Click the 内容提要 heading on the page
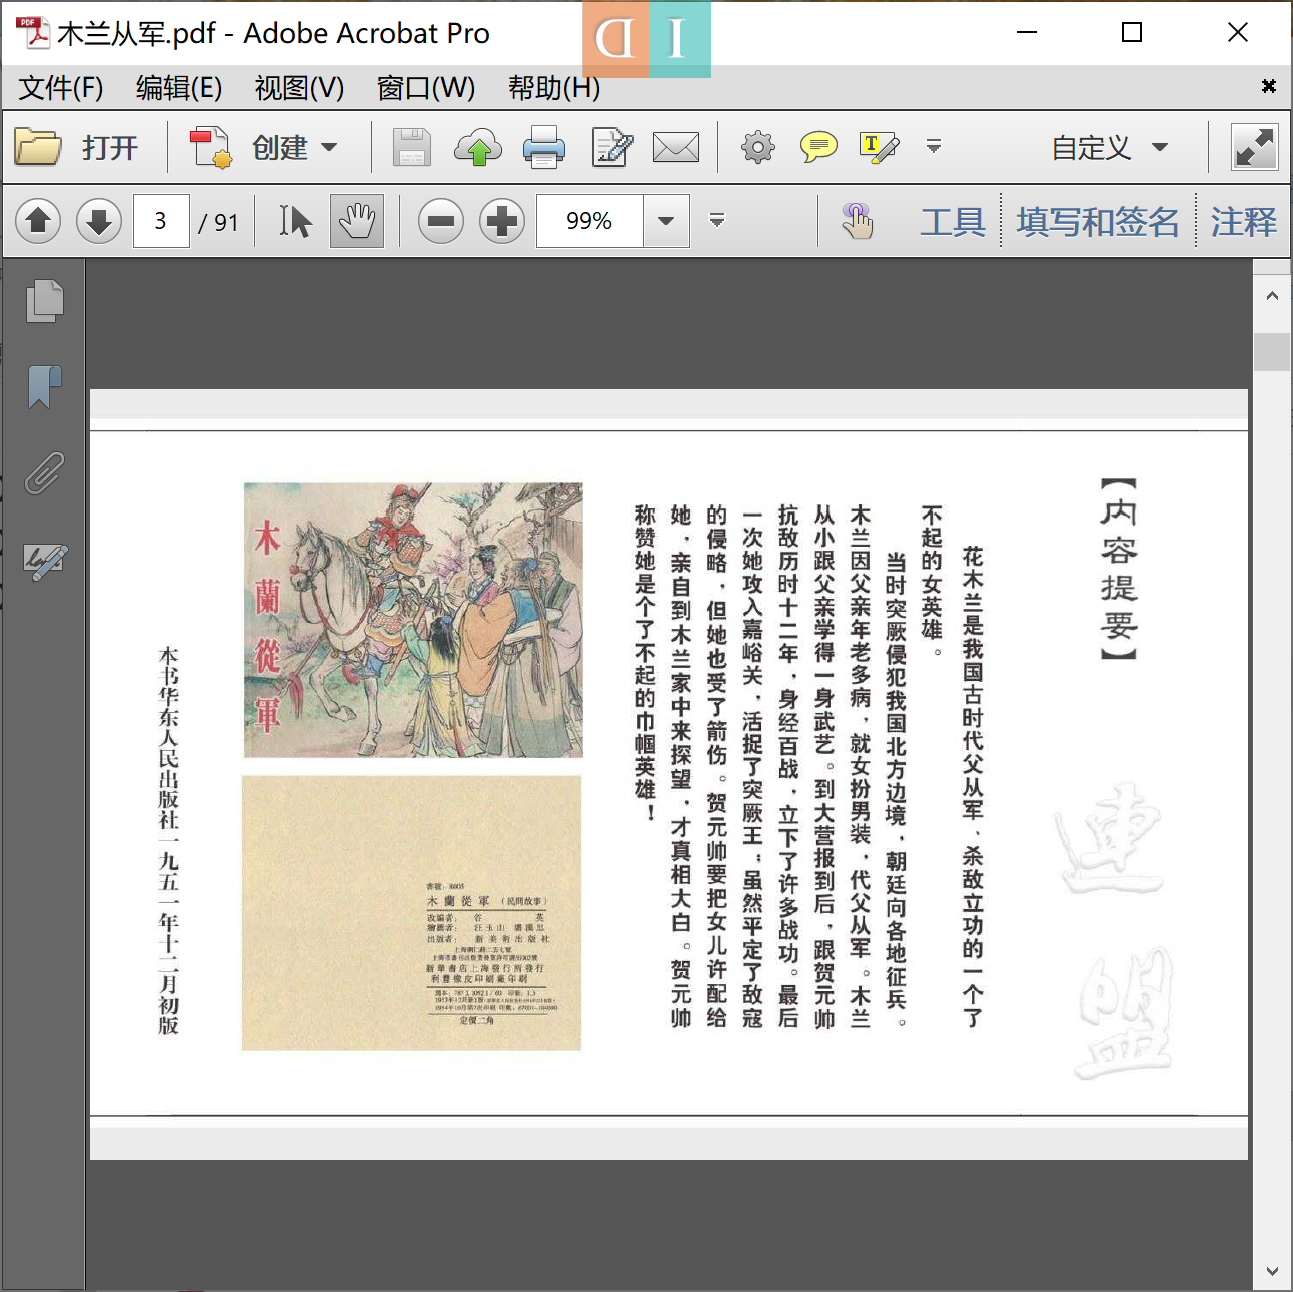Screen dimensions: 1293x1292 click(1119, 568)
